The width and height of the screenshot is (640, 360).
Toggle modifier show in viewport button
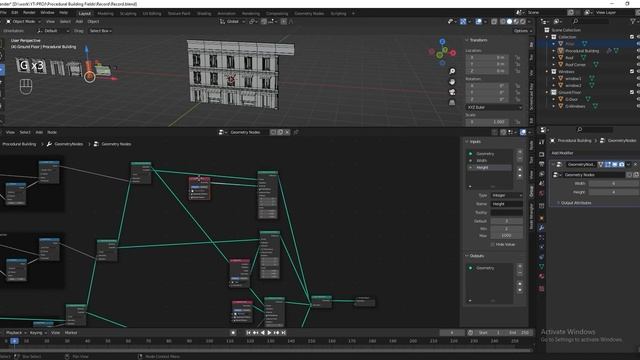click(615, 164)
